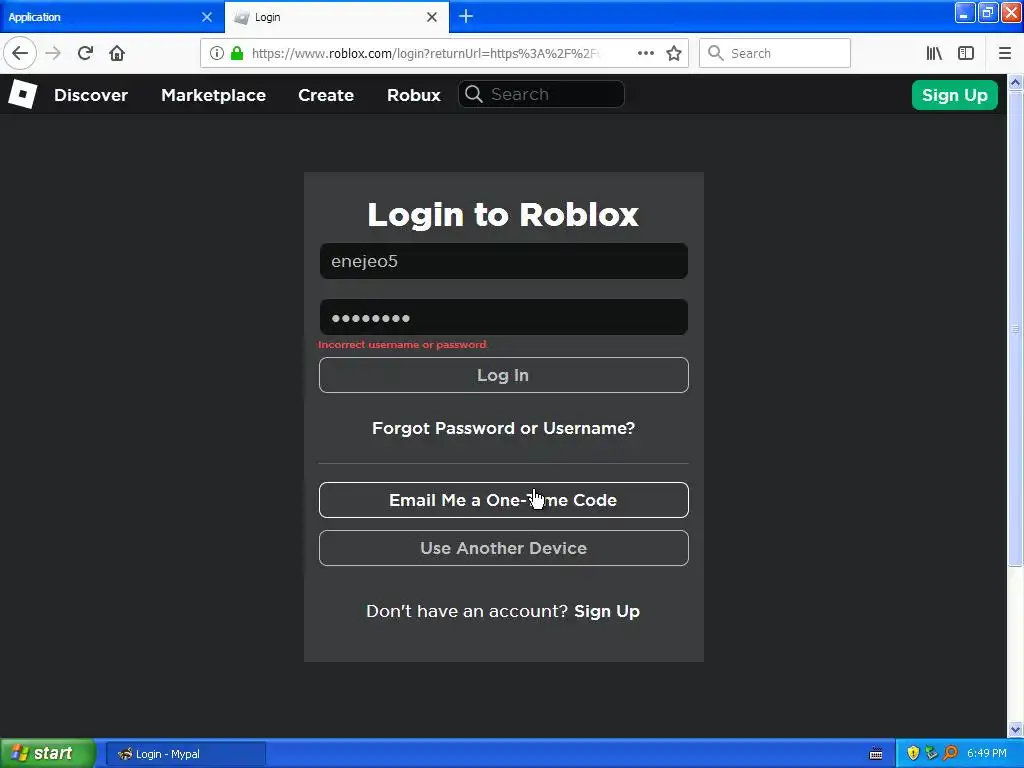Open the Library icon in the toolbar
Screen dimensions: 1024x768
(x=934, y=54)
